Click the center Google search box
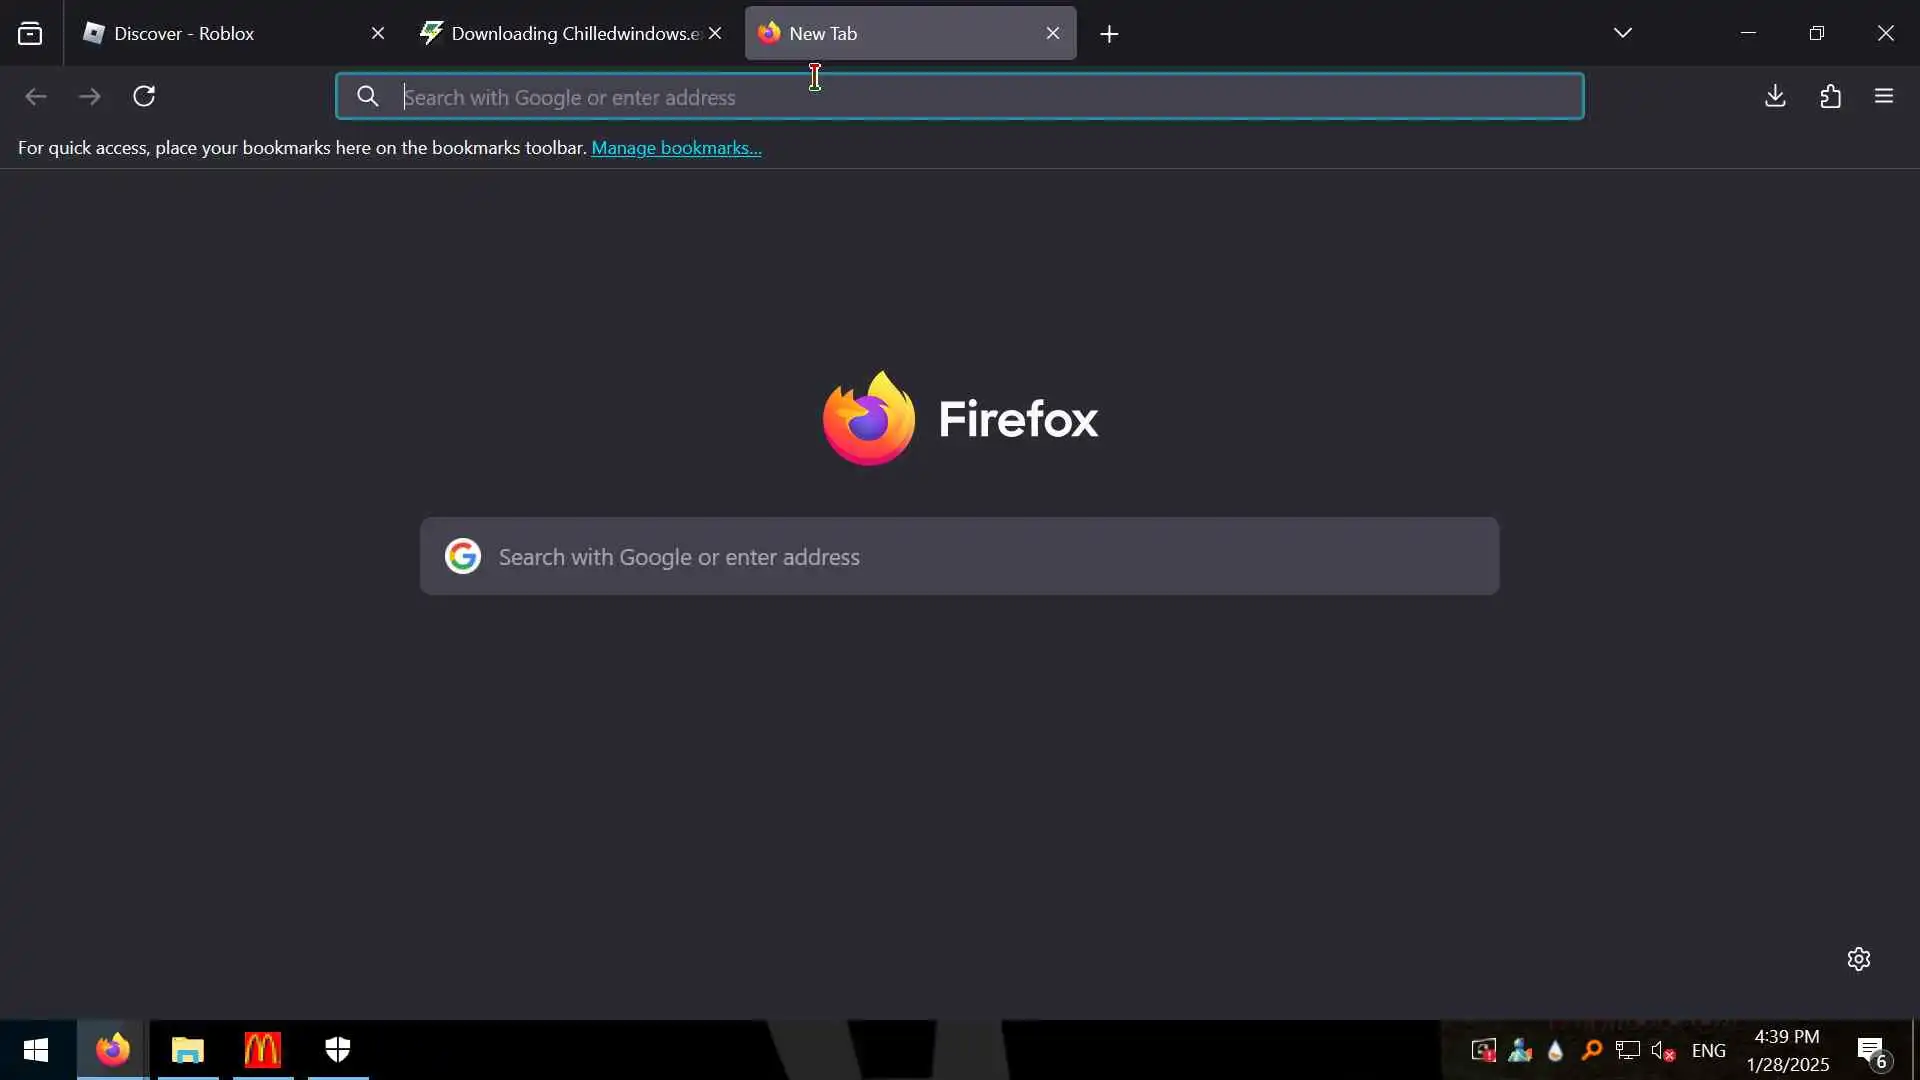 tap(958, 556)
